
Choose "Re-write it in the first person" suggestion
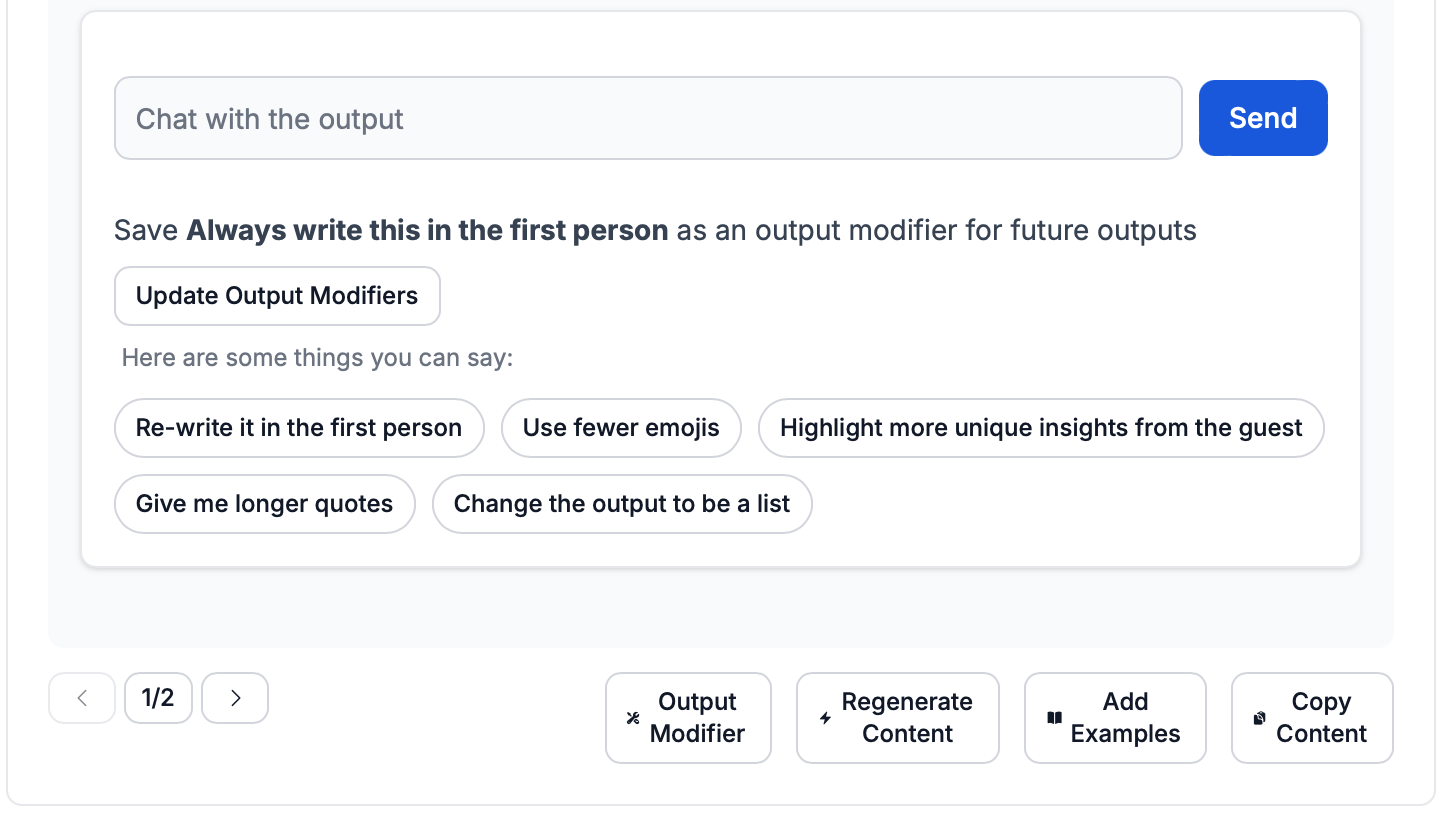pos(299,428)
